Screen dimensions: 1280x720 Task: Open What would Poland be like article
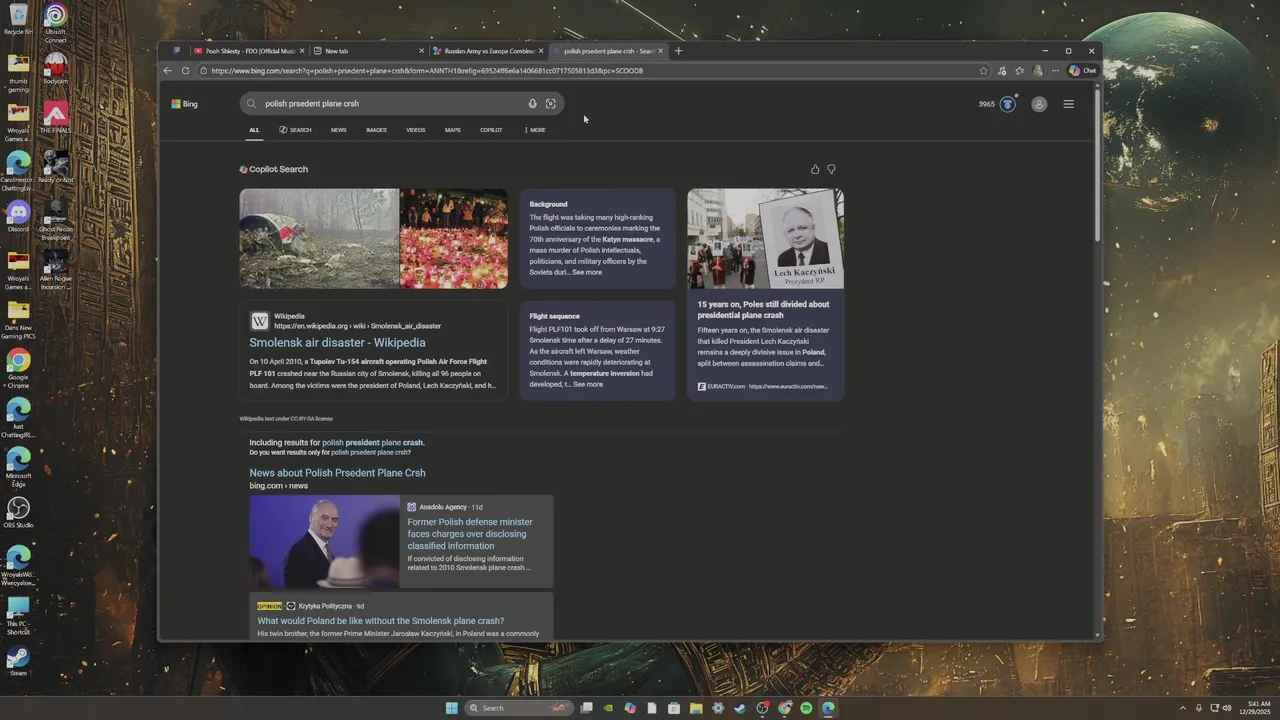pyautogui.click(x=381, y=621)
